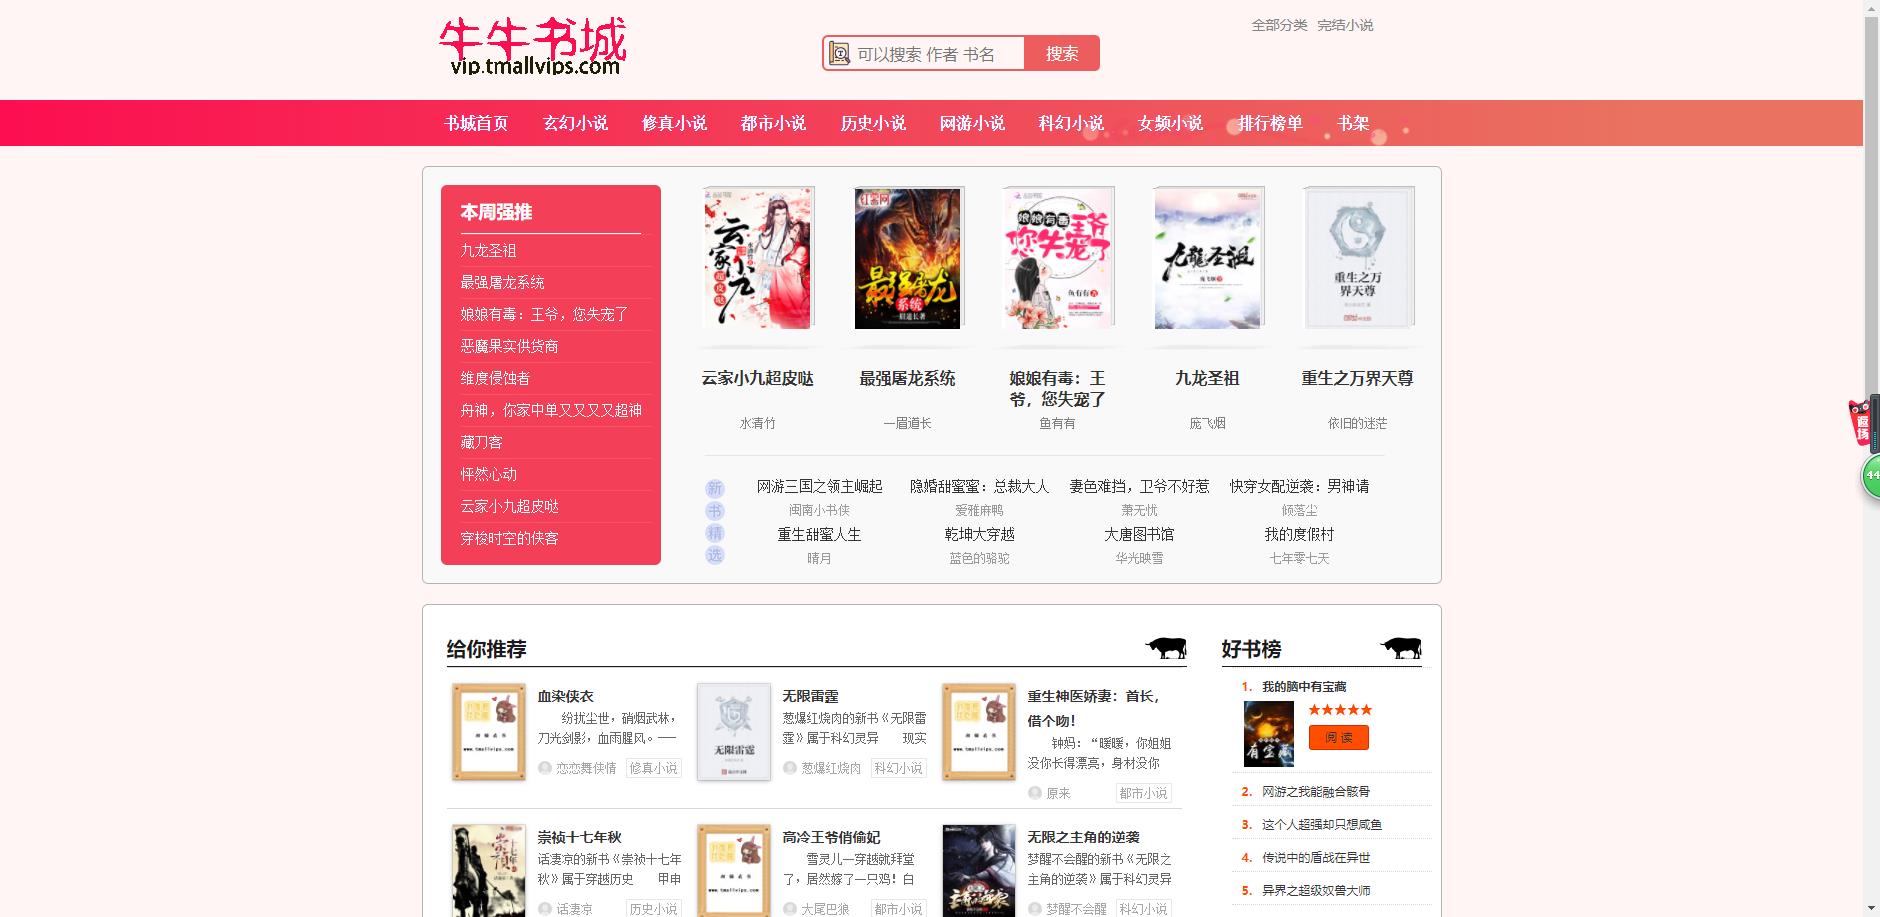Open 隐婚甜蜜蜜：总裁大人 in new picks

[x=979, y=486]
